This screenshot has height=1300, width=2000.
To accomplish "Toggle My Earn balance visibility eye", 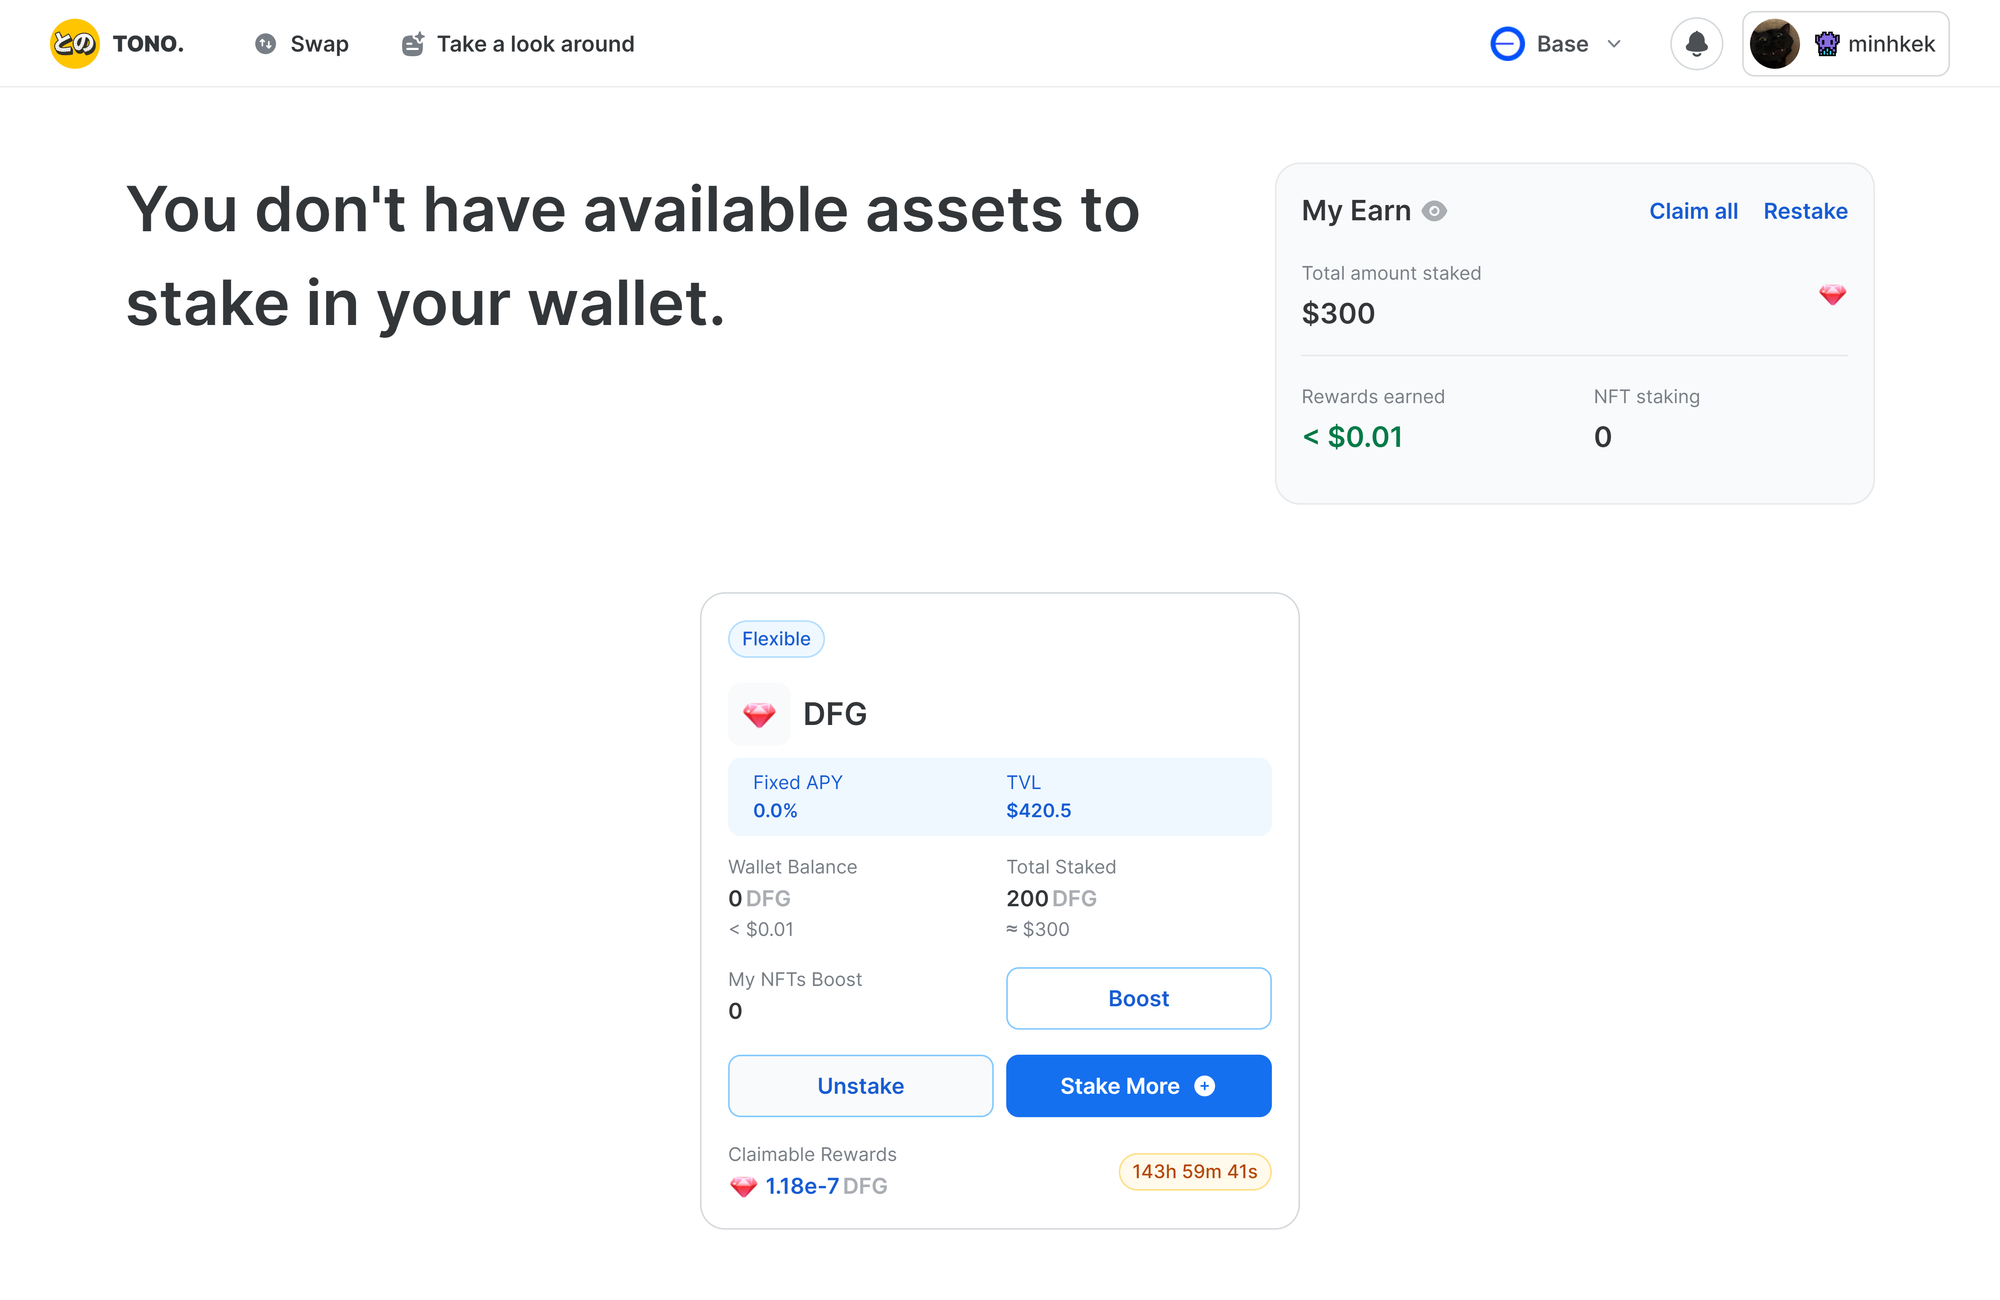I will 1434,211.
